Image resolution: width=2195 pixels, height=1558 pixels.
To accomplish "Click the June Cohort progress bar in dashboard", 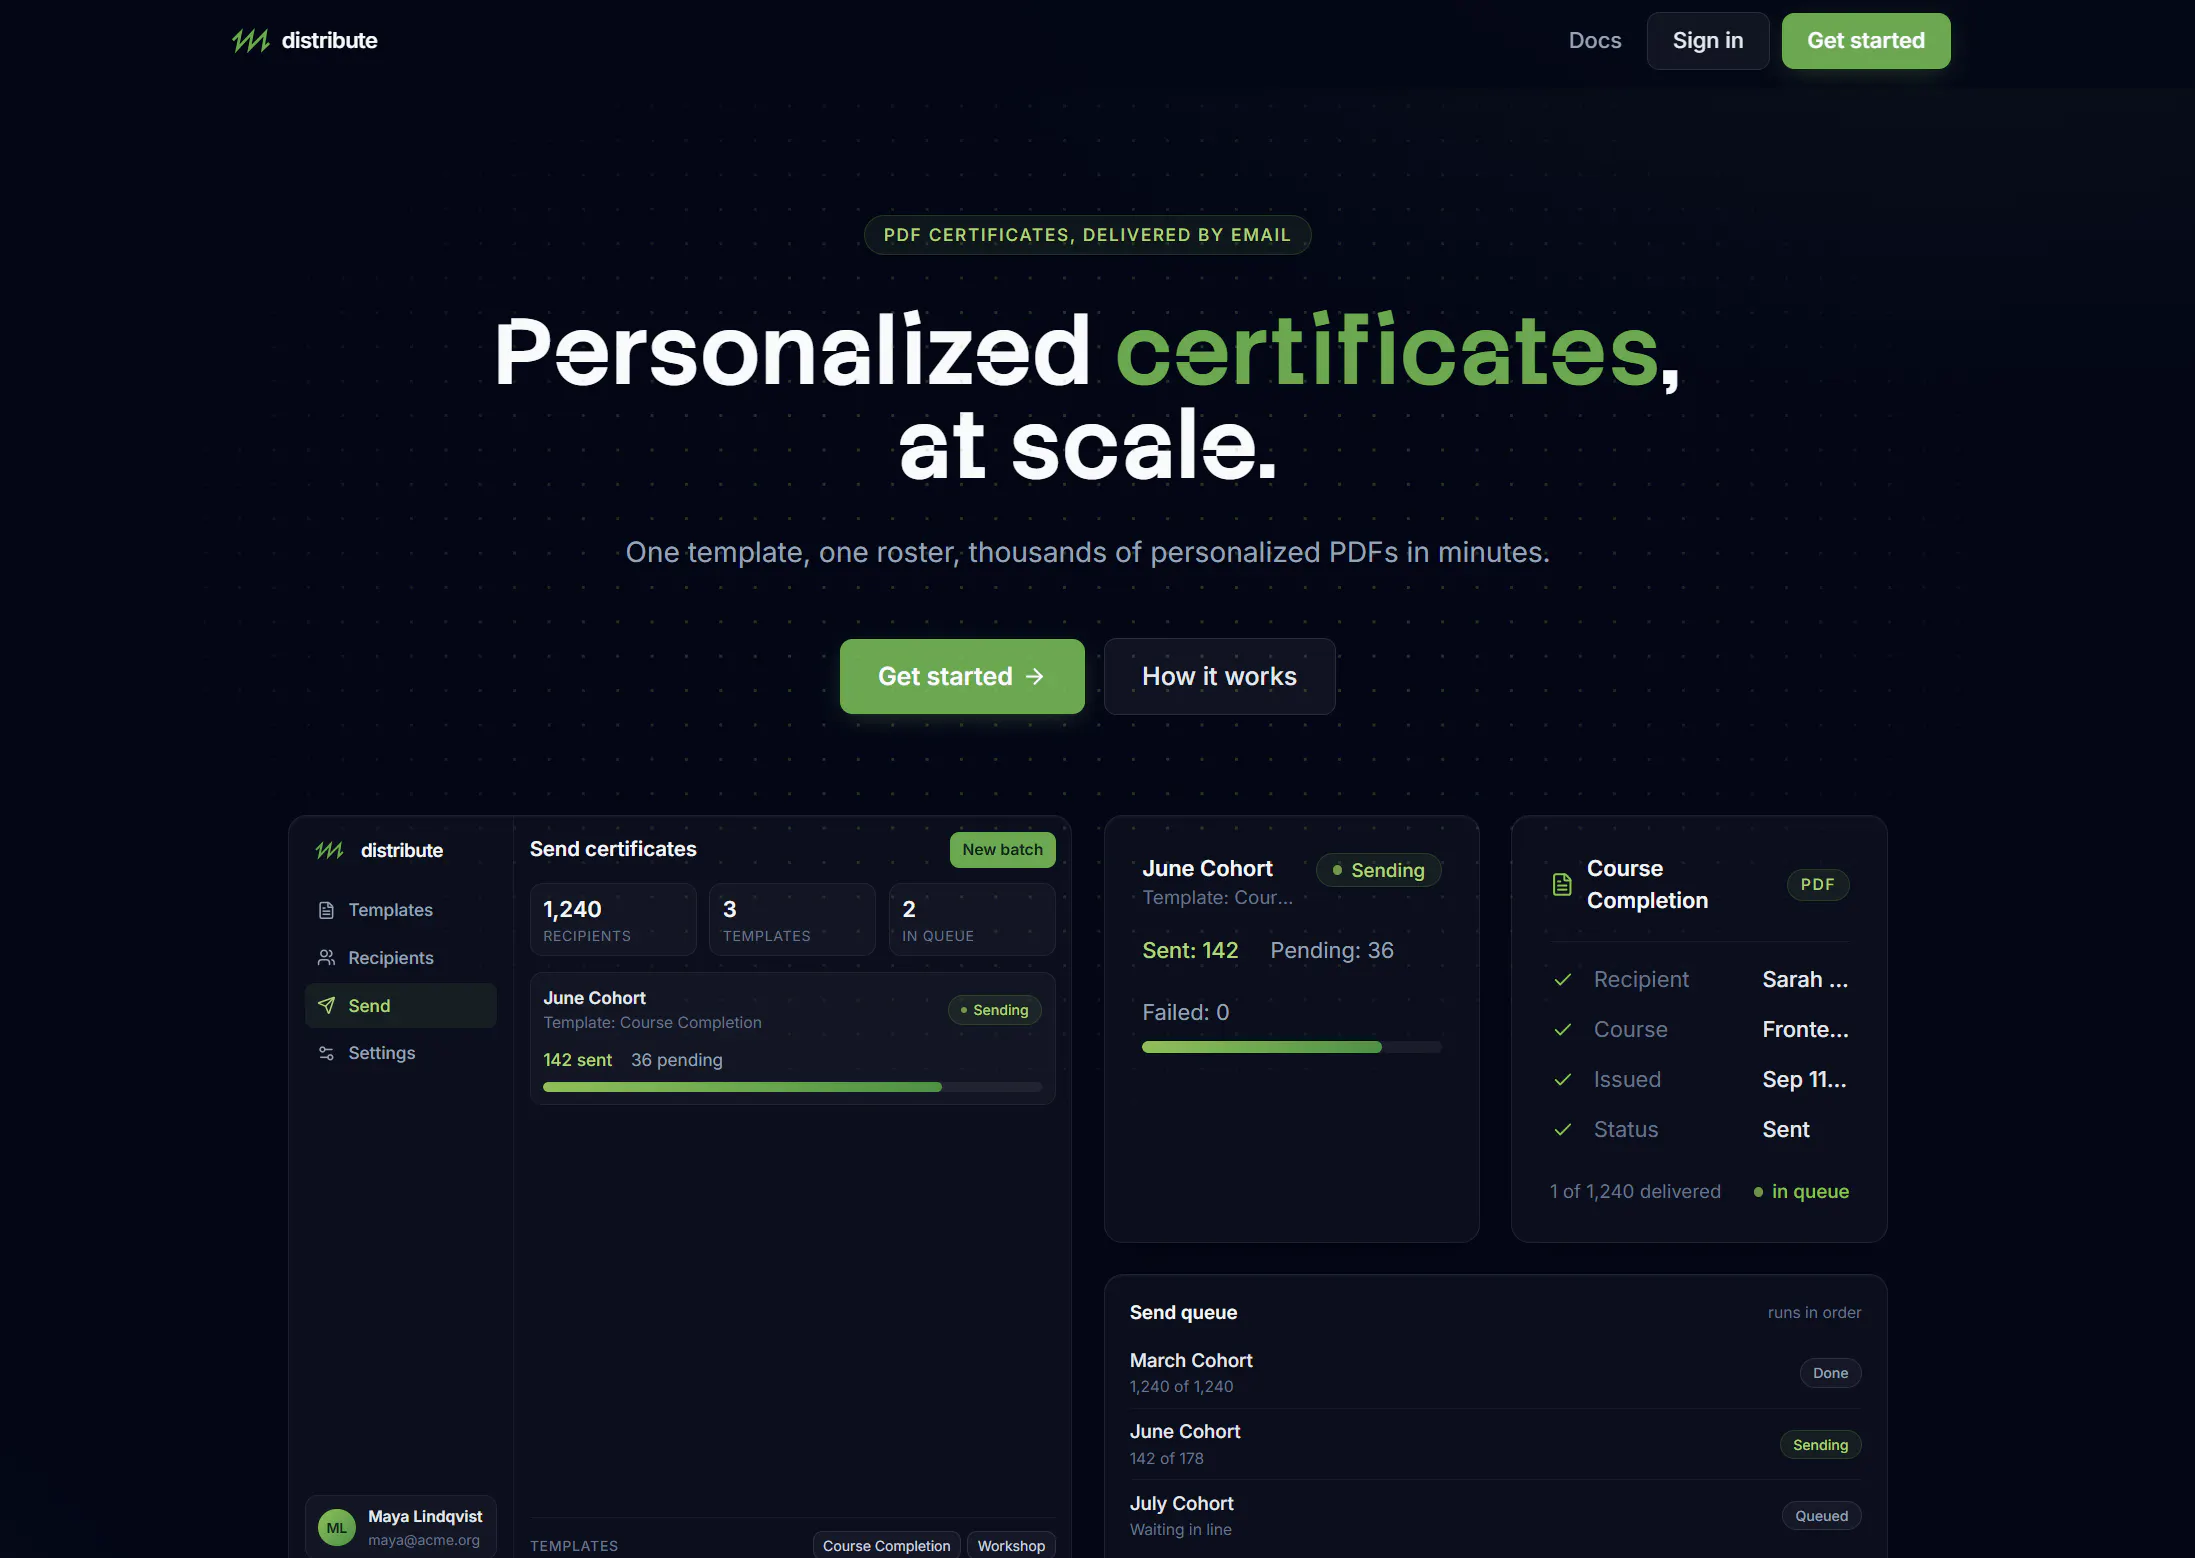I will click(x=792, y=1087).
